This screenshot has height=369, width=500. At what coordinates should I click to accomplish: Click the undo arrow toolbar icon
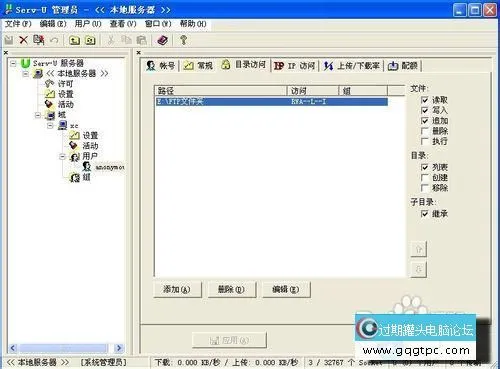pos(54,40)
